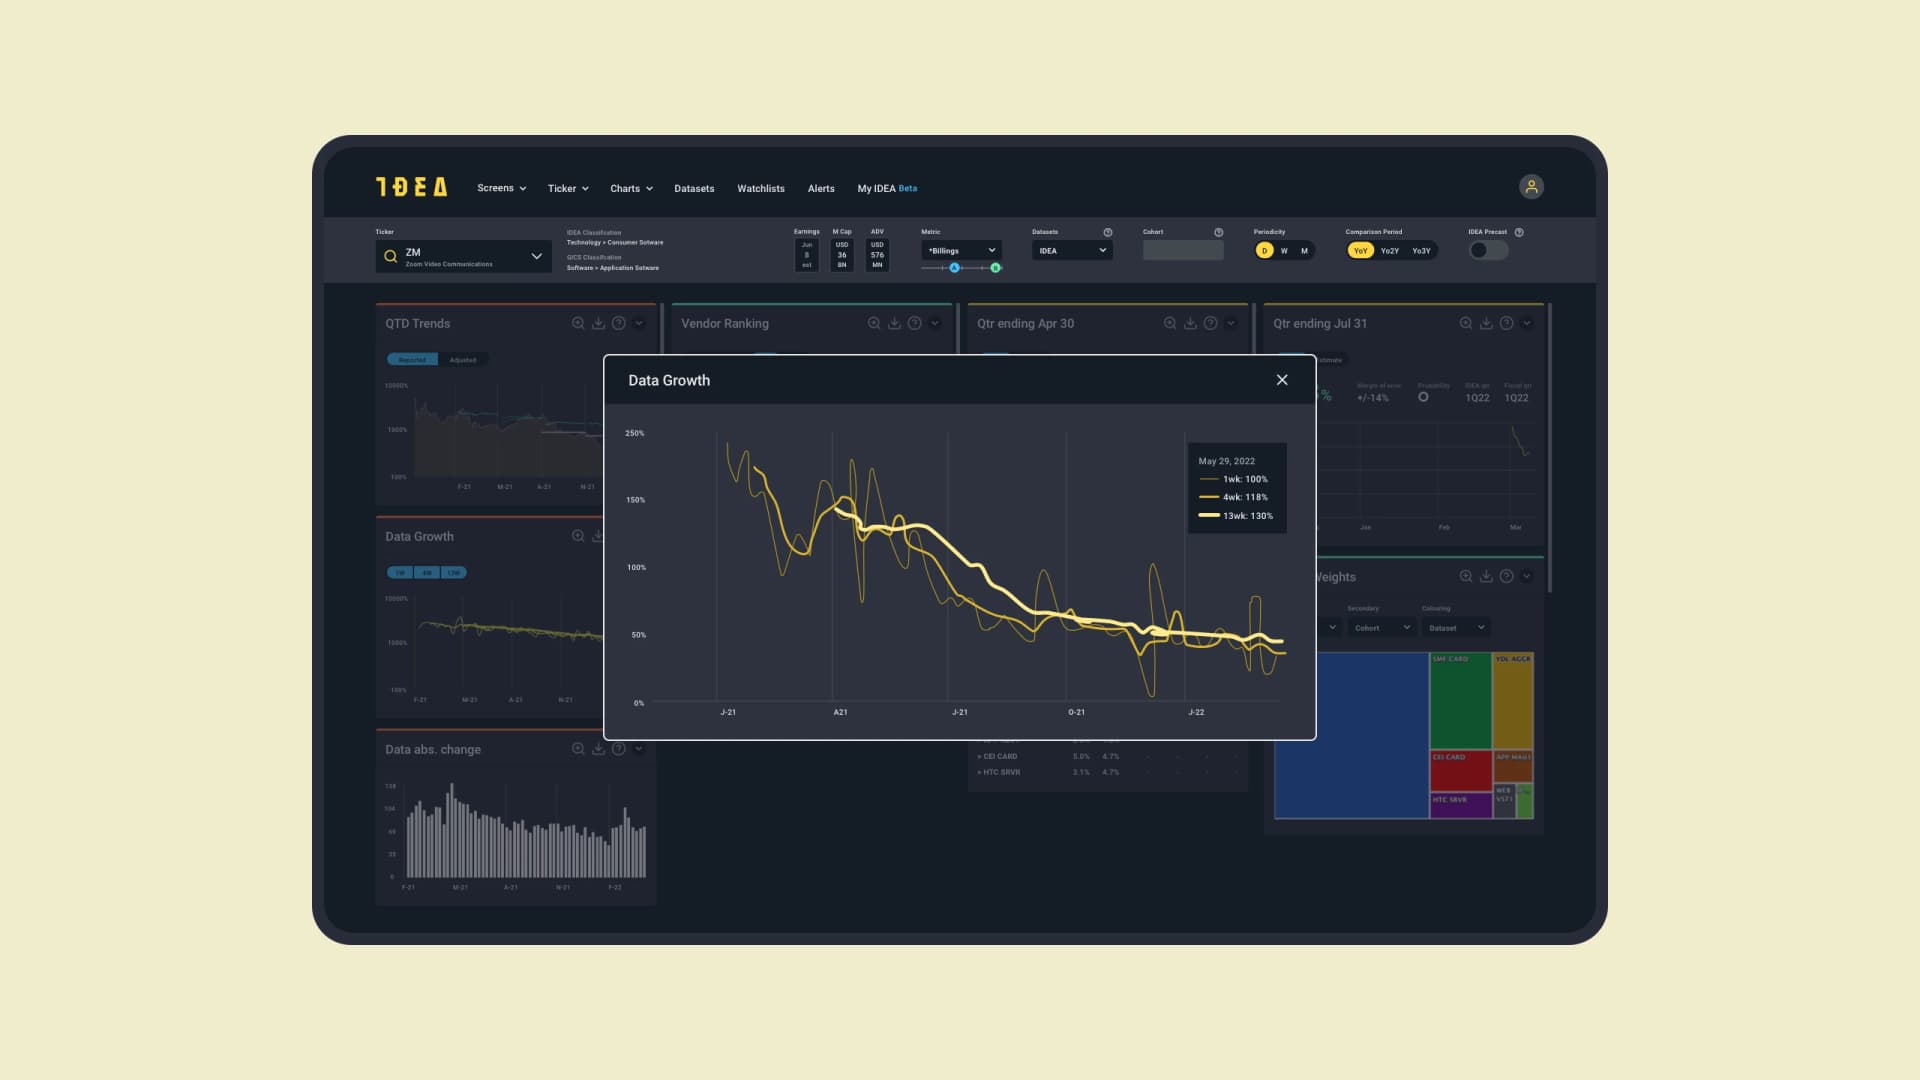Image resolution: width=1920 pixels, height=1080 pixels.
Task: Select the Adjusted toggle in QTD Trends
Action: tap(463, 359)
